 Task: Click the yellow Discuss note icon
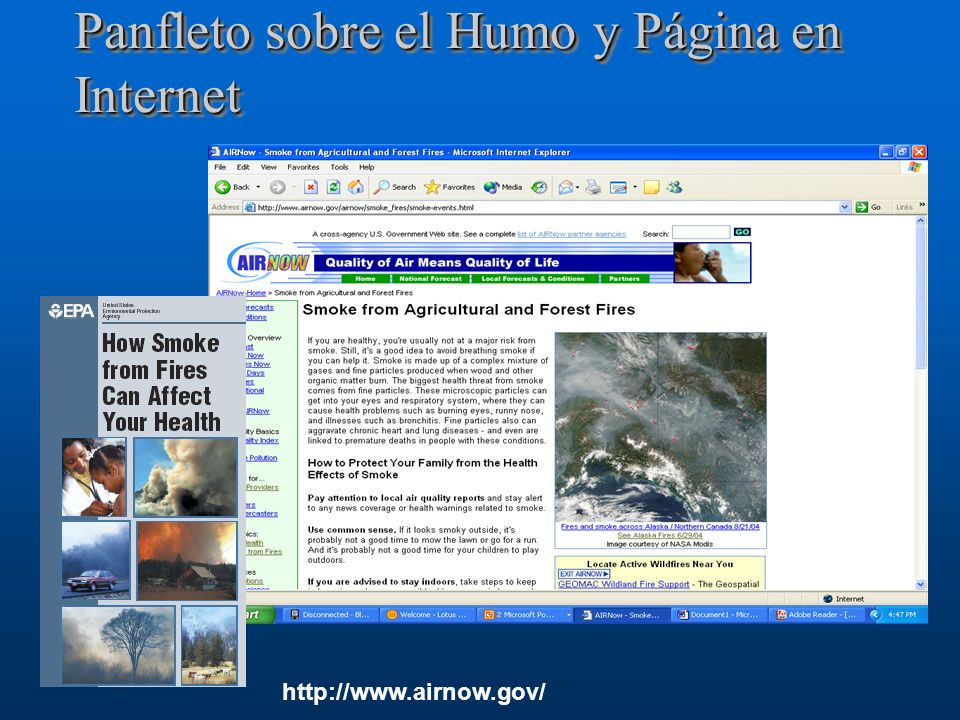point(651,187)
